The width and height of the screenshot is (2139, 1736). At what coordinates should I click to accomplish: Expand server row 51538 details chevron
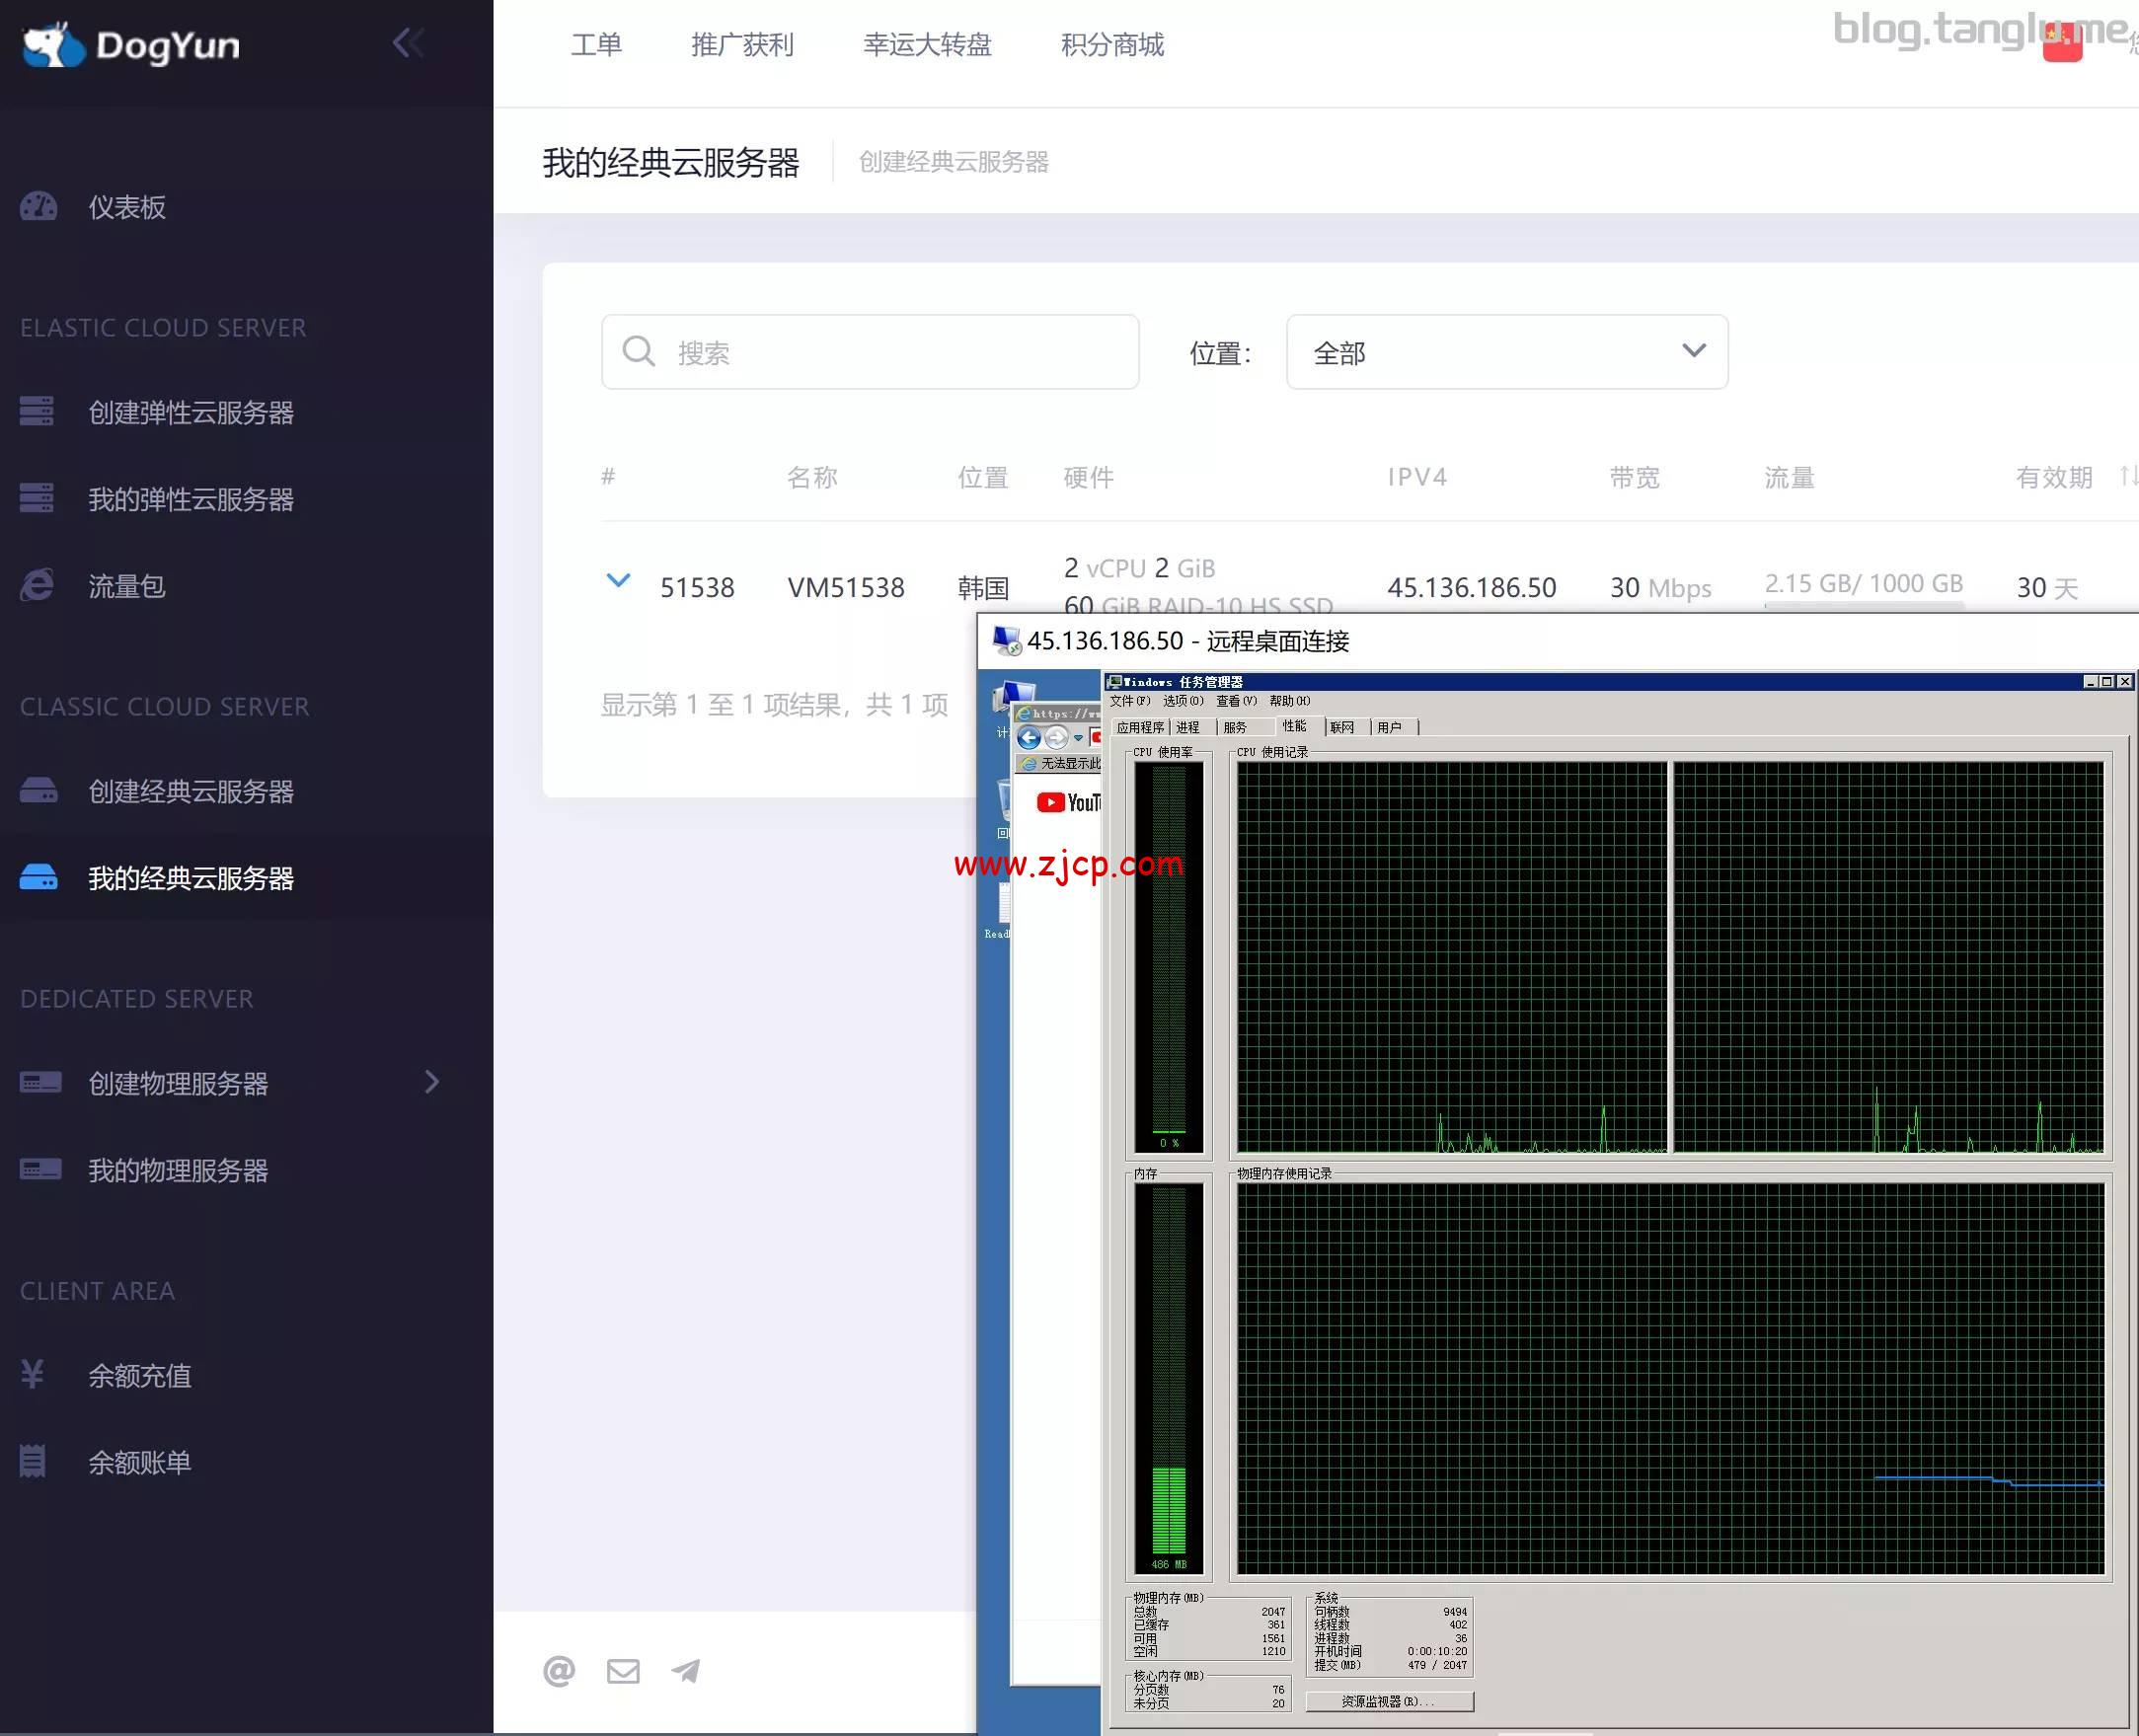619,580
